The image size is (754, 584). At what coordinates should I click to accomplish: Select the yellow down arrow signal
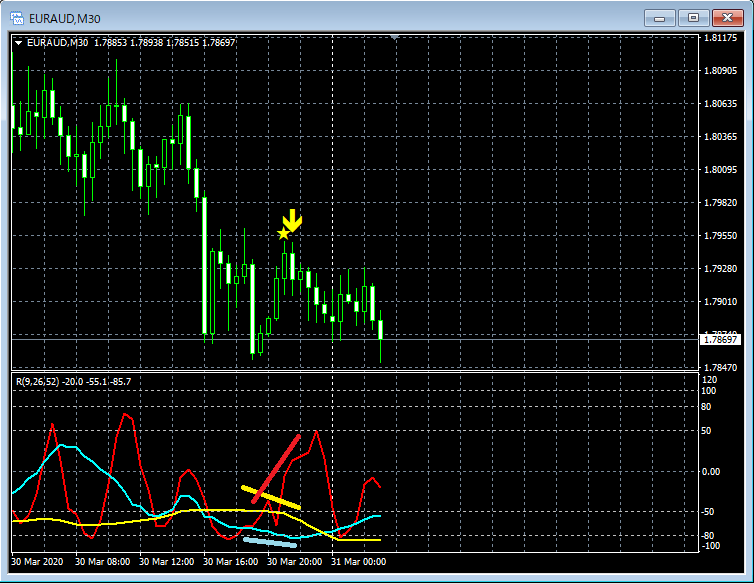pyautogui.click(x=292, y=220)
